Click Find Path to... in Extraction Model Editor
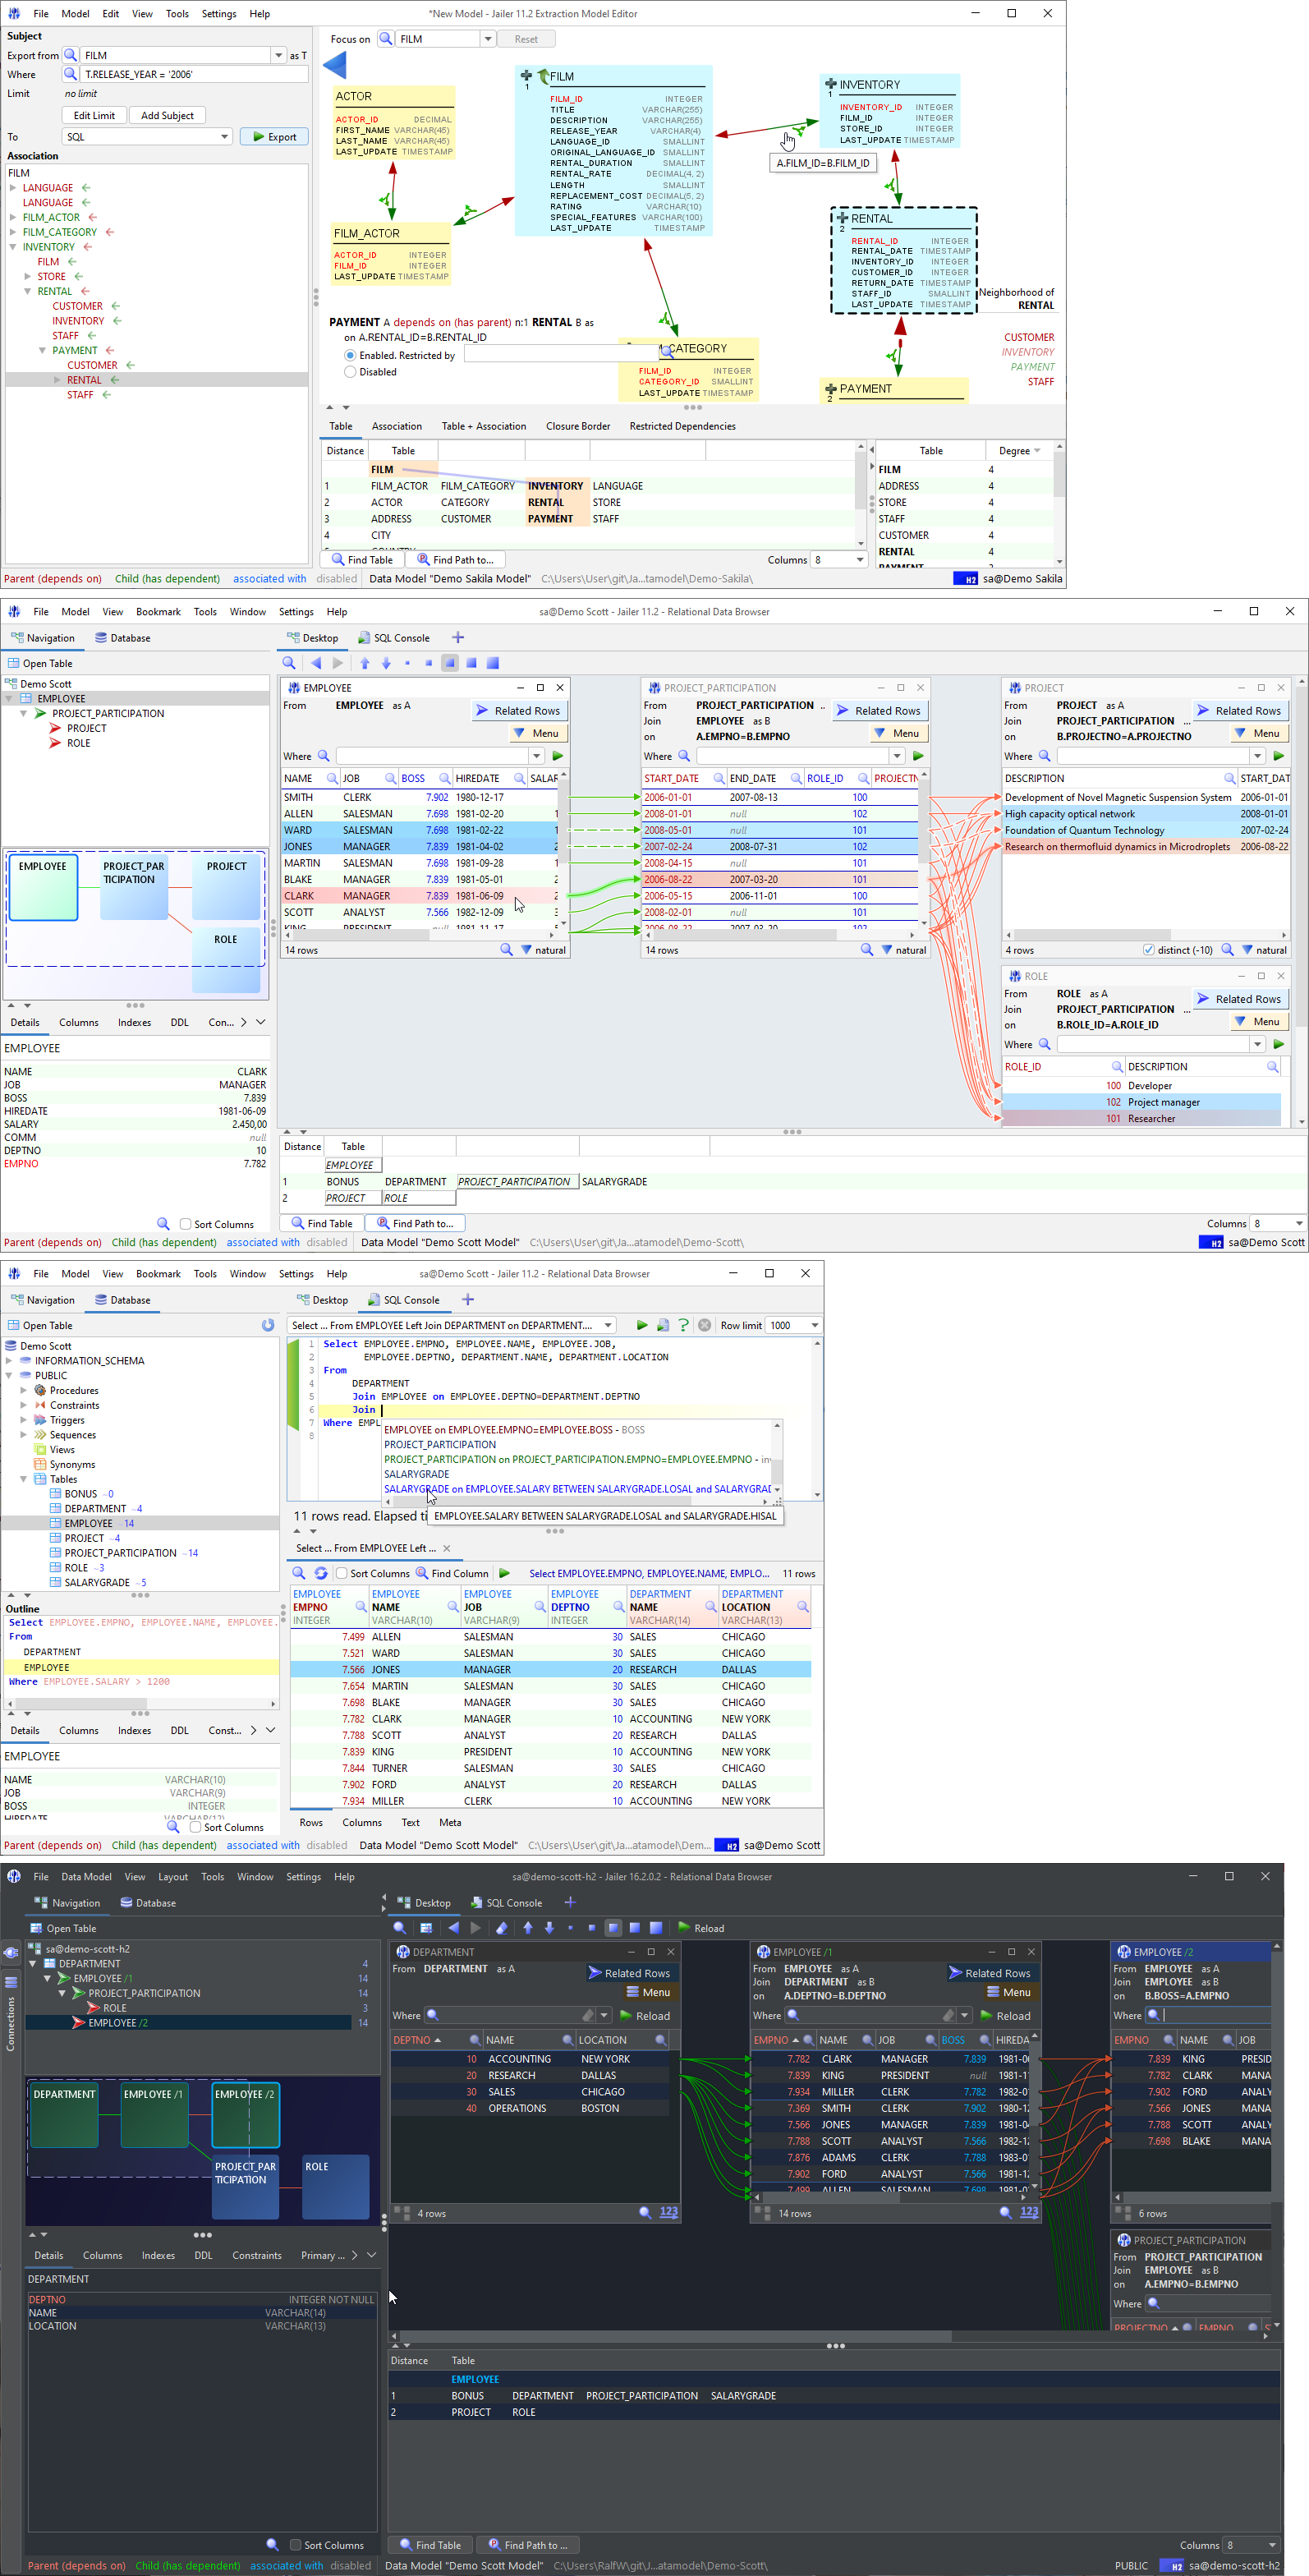Screen dimensions: 1309x2576 (456, 560)
